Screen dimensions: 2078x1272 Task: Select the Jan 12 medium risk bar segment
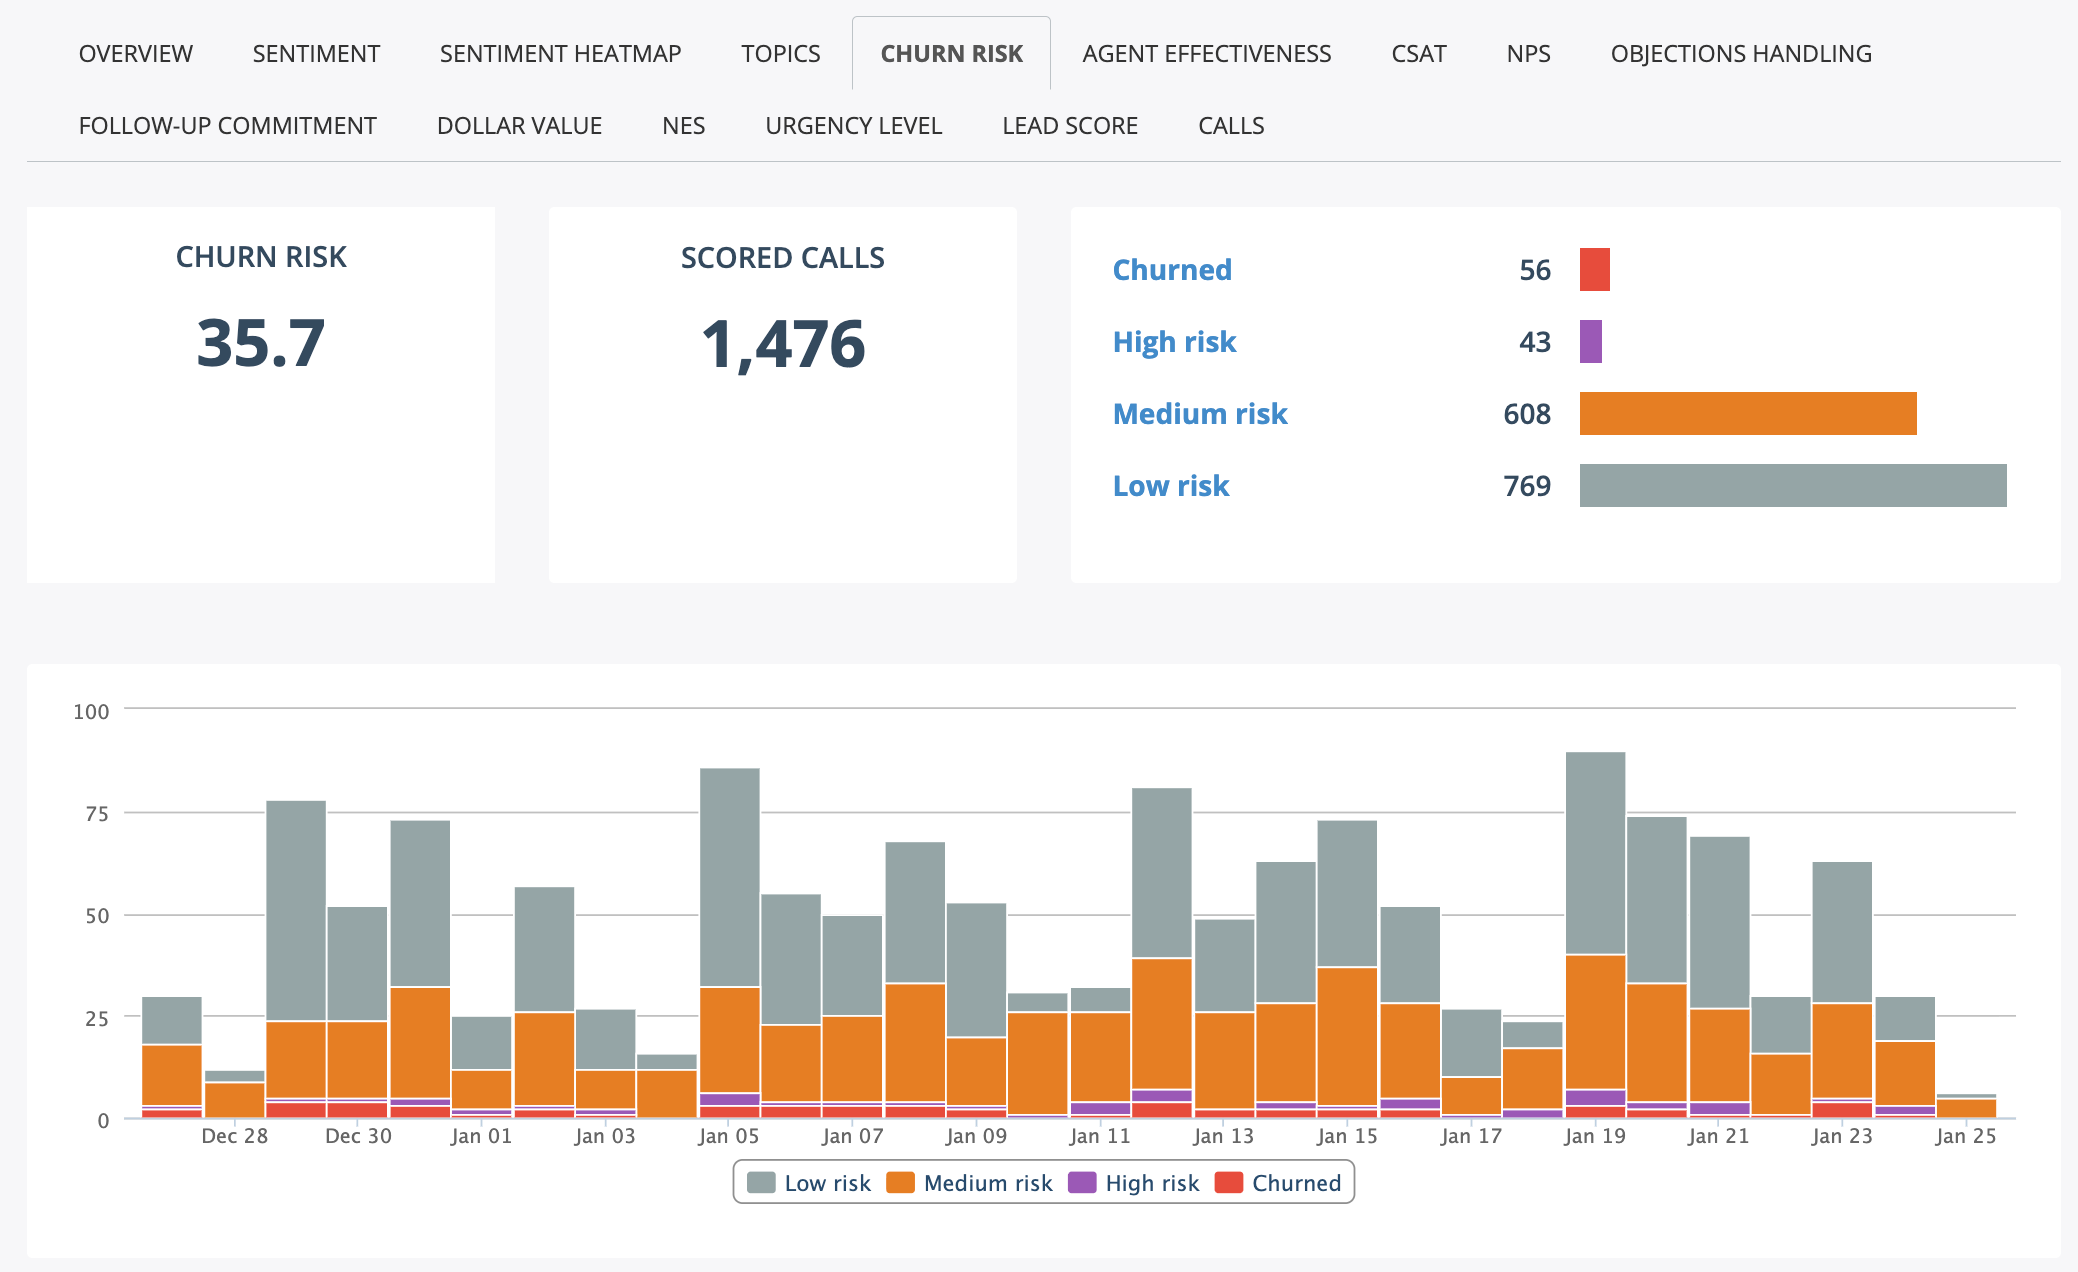tap(1162, 1024)
